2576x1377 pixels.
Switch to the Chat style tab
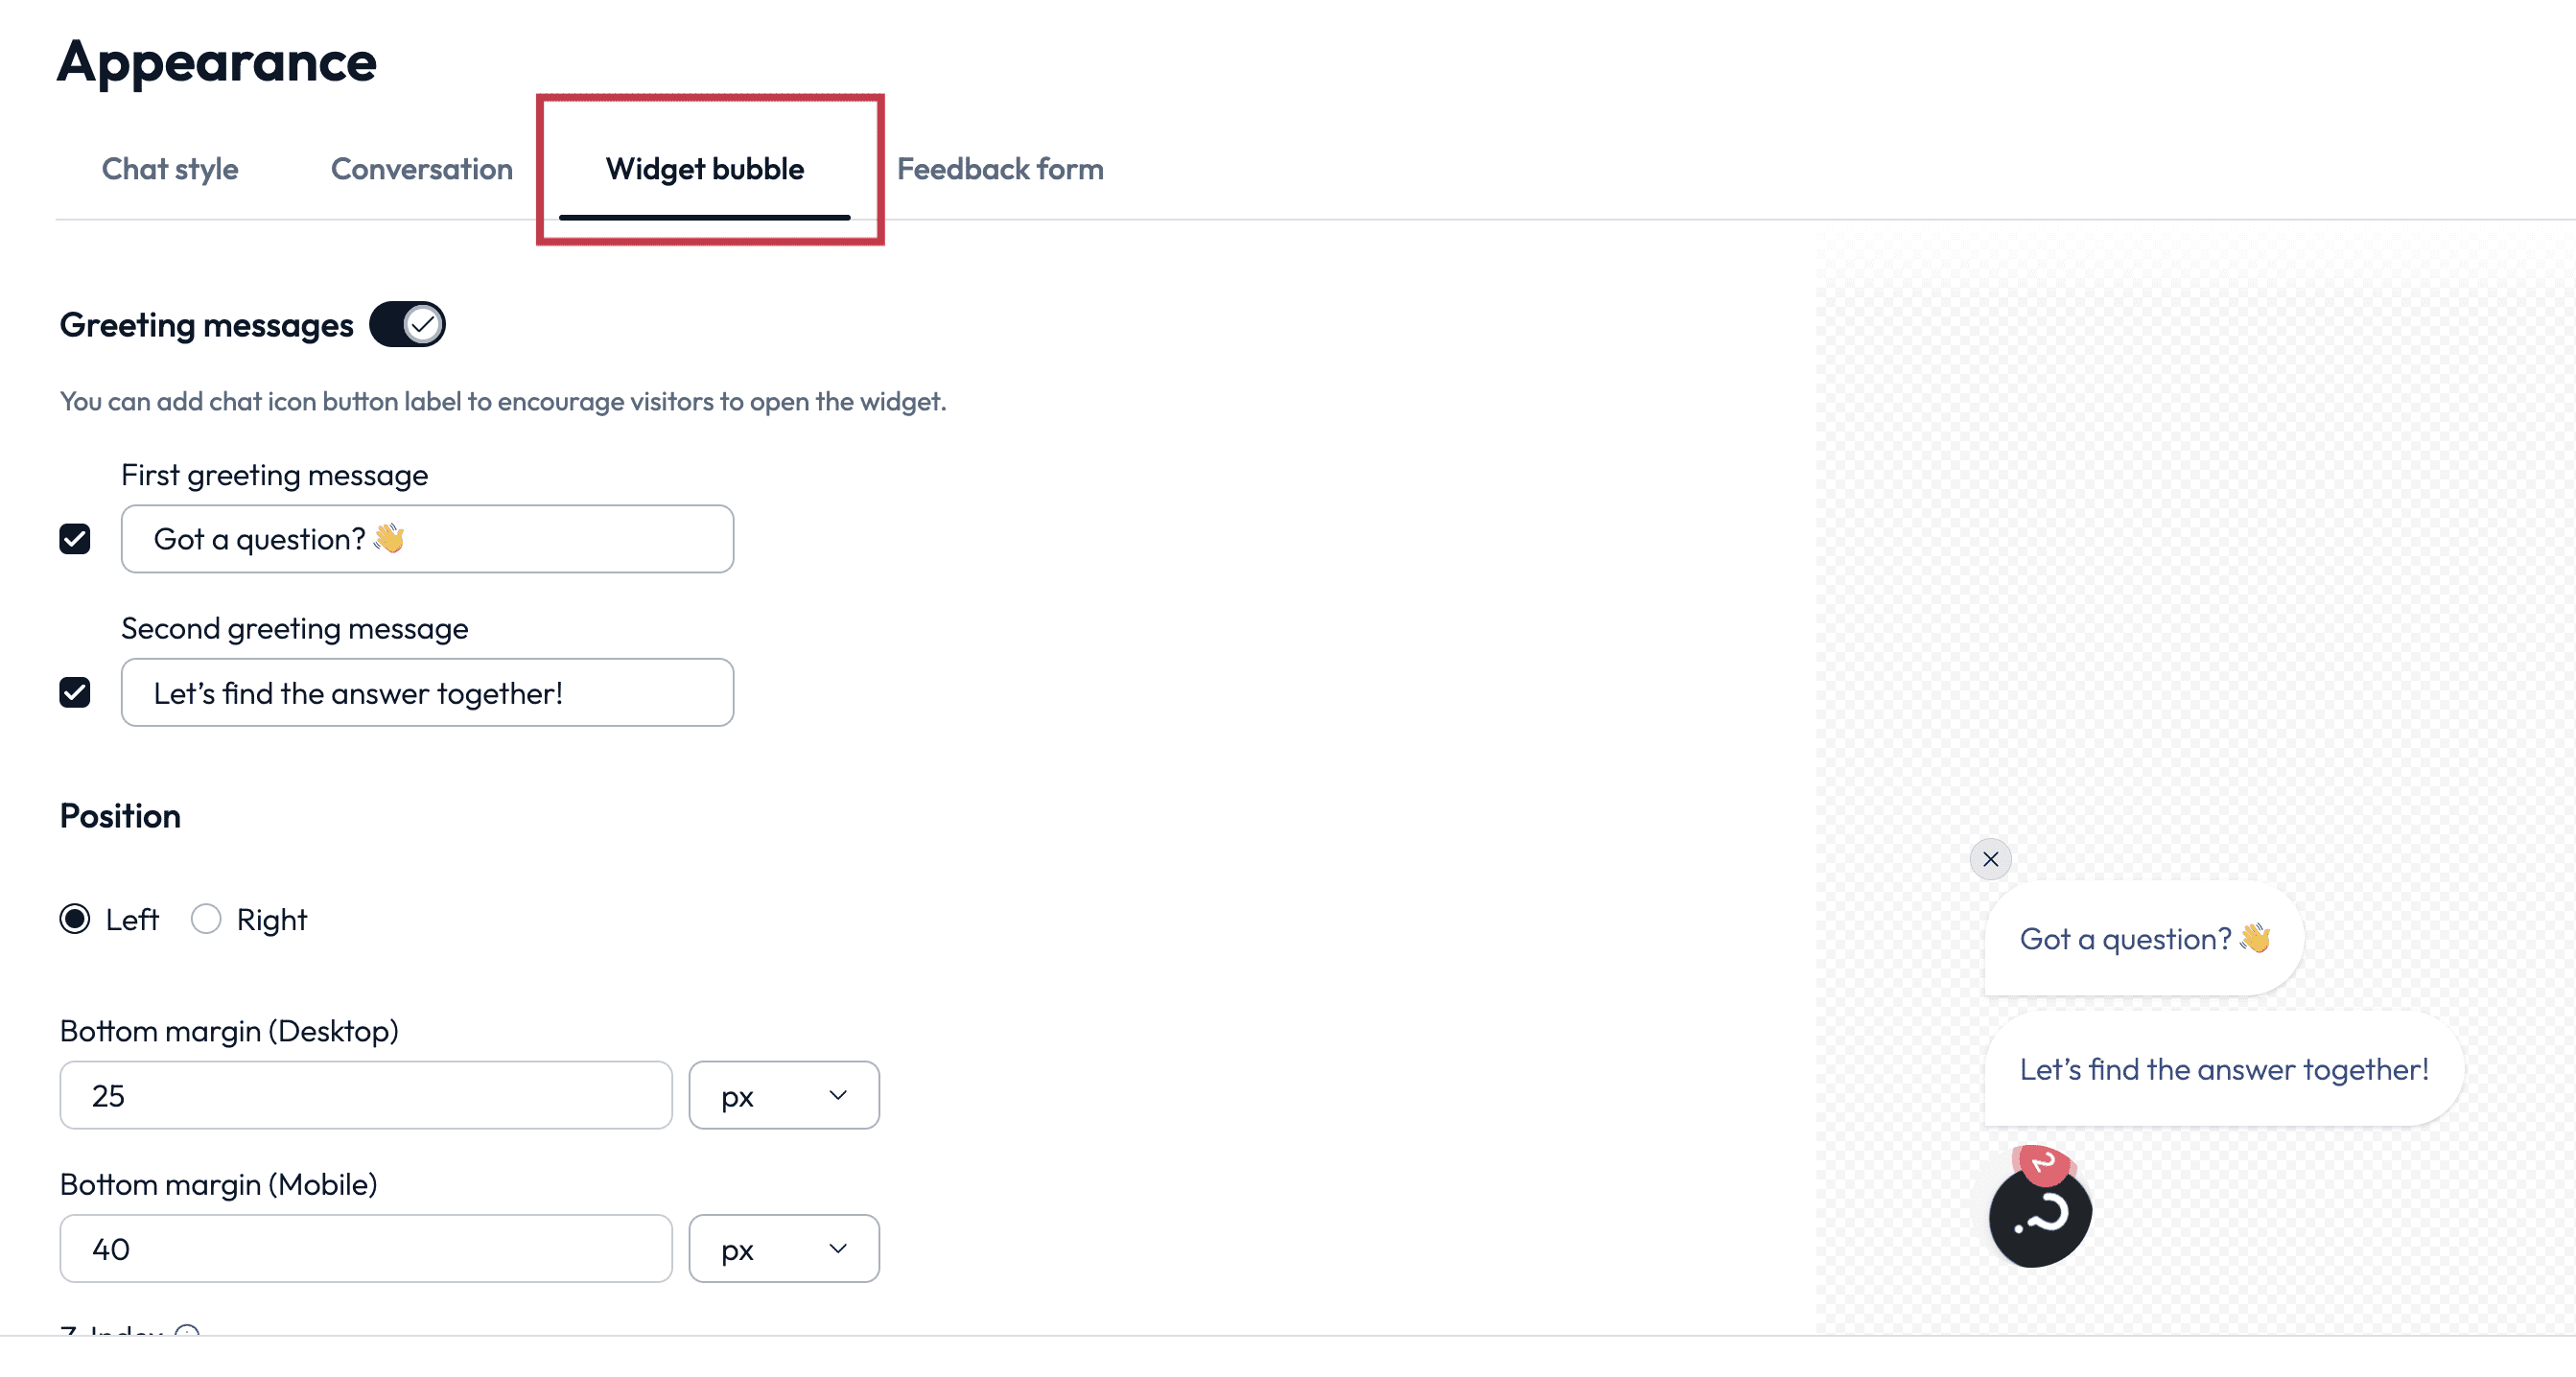pyautogui.click(x=170, y=169)
